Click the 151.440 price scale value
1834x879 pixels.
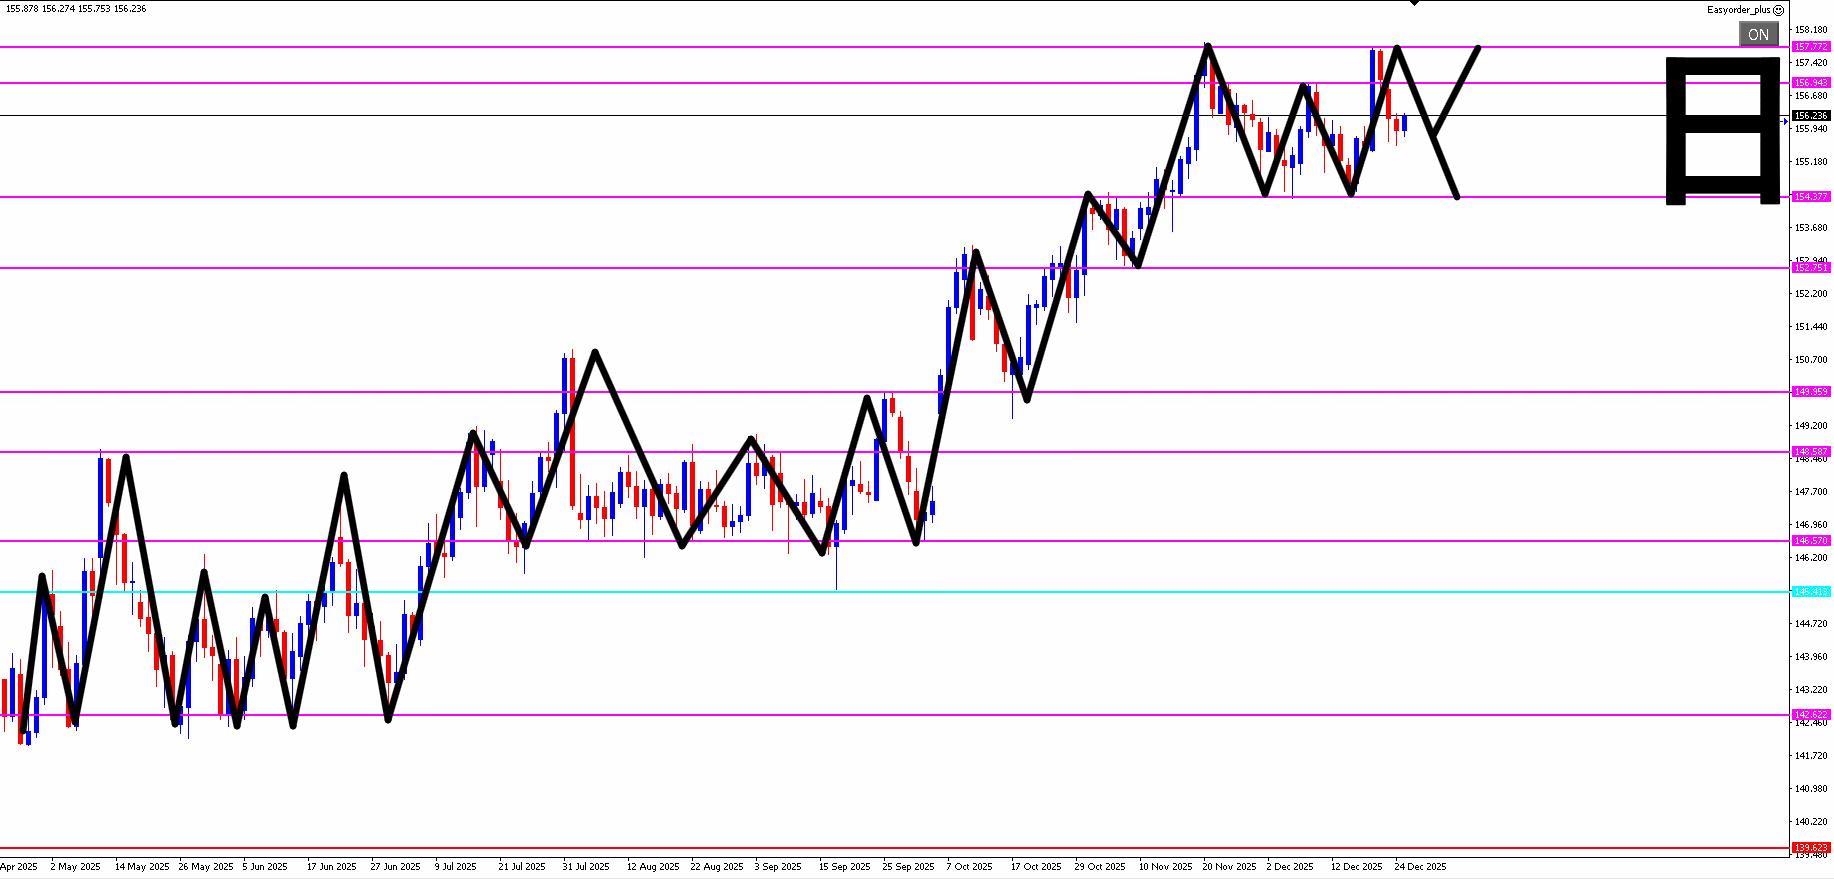point(1811,327)
